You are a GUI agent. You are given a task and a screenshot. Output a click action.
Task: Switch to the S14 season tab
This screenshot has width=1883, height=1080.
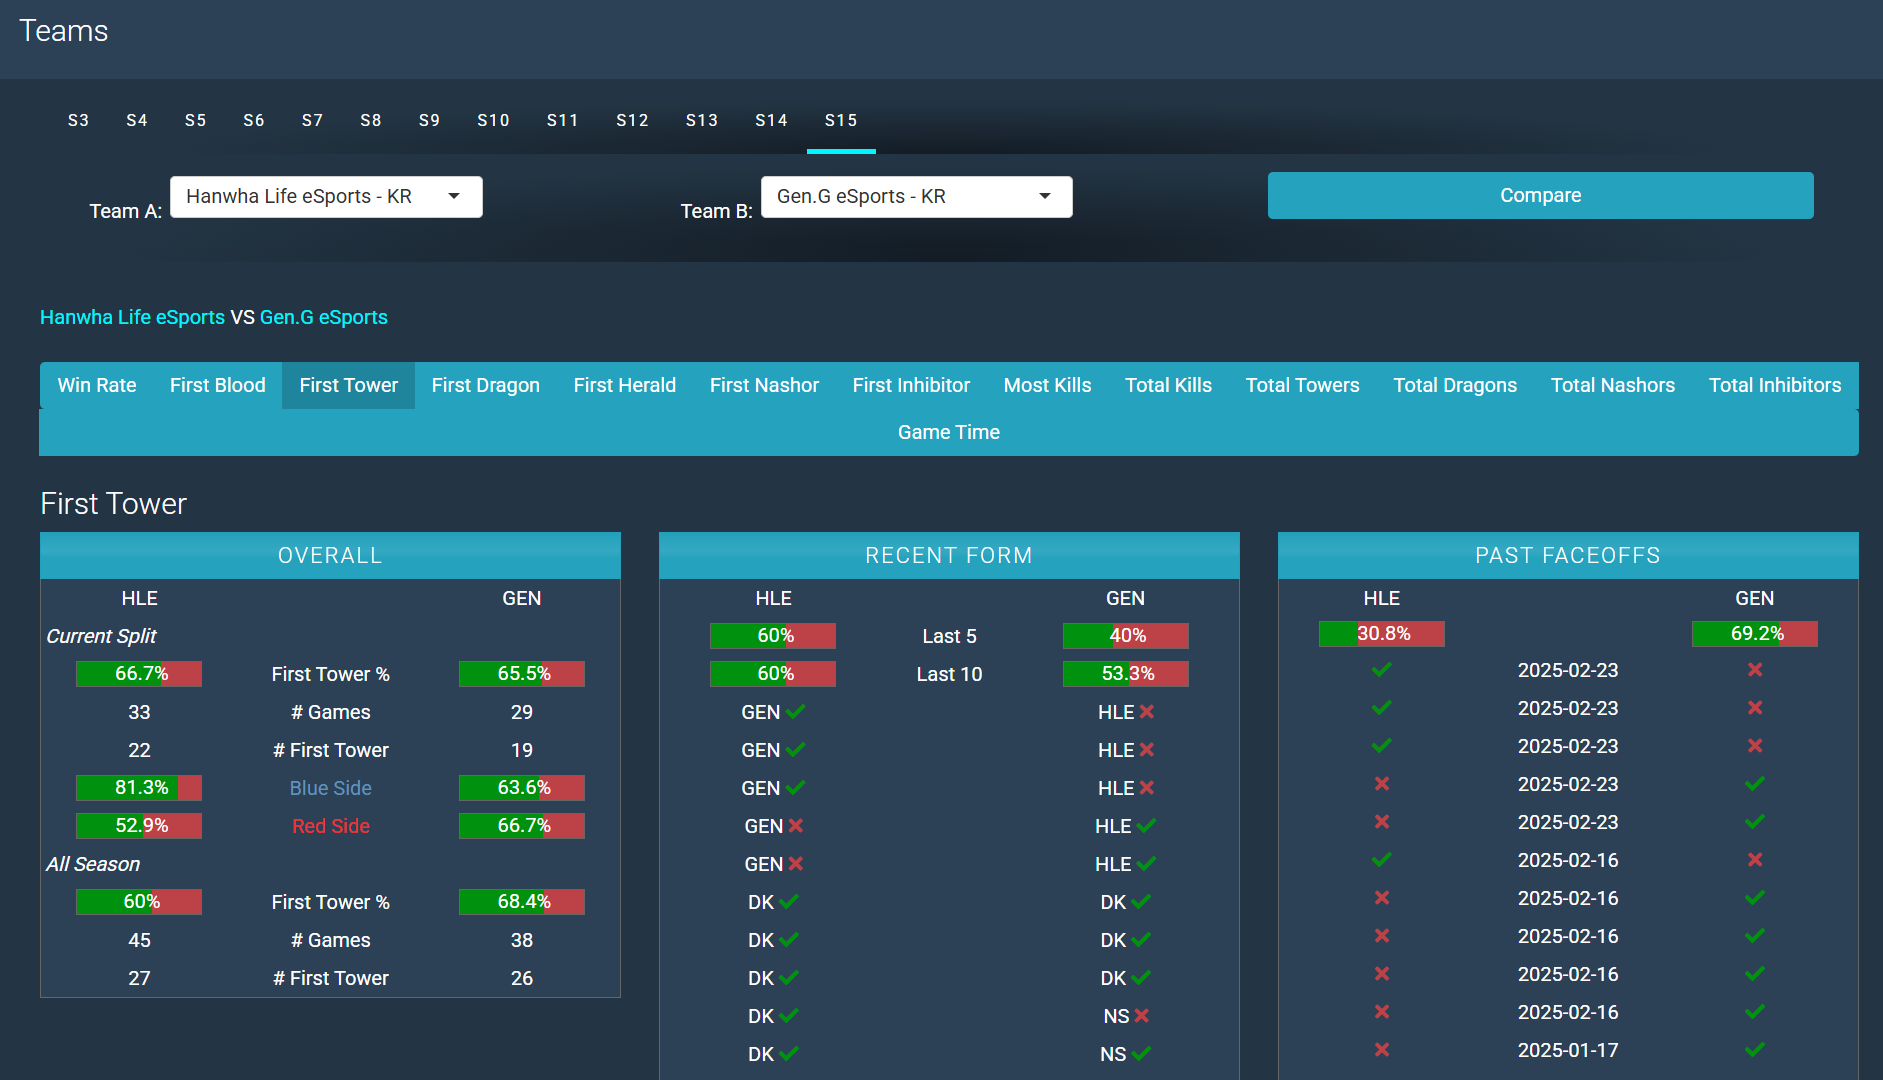click(x=772, y=120)
